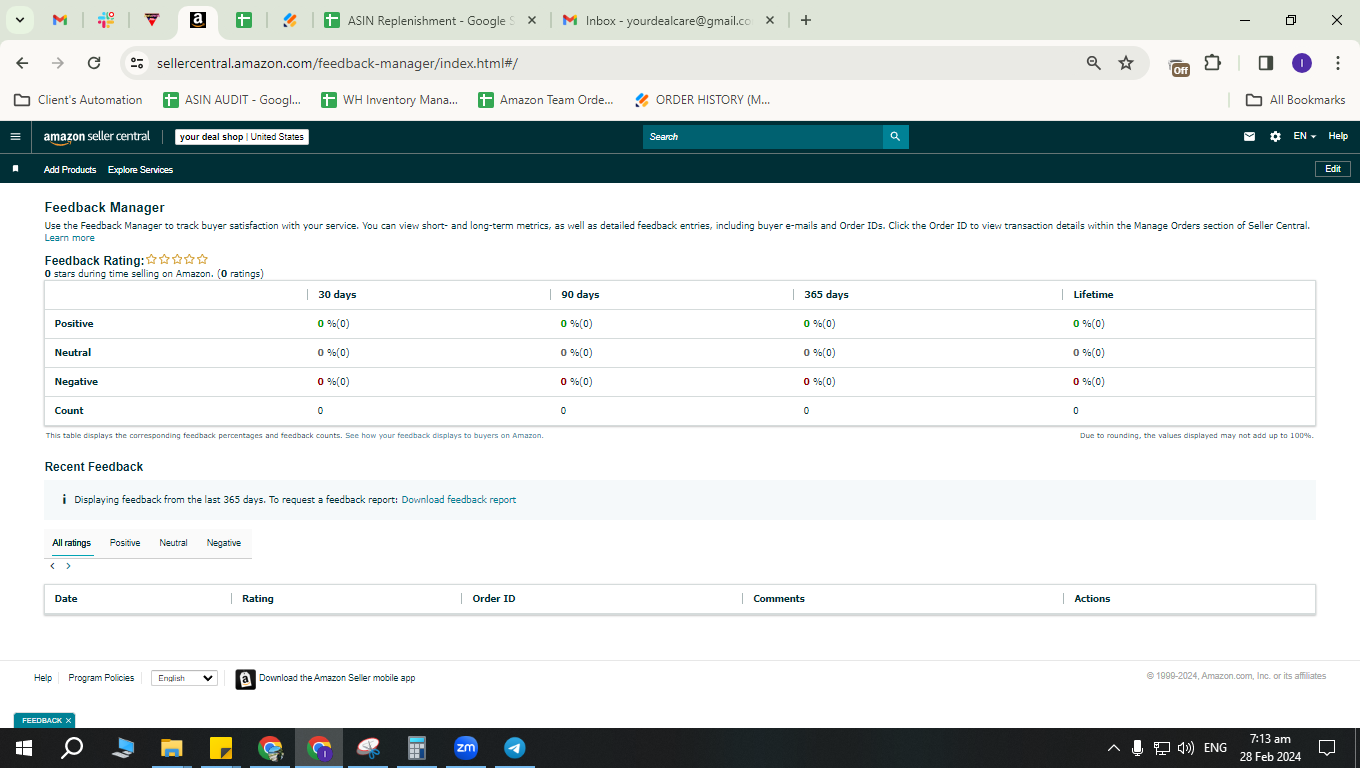Open the browser extensions puzzle icon
This screenshot has width=1360, height=768.
[x=1213, y=63]
